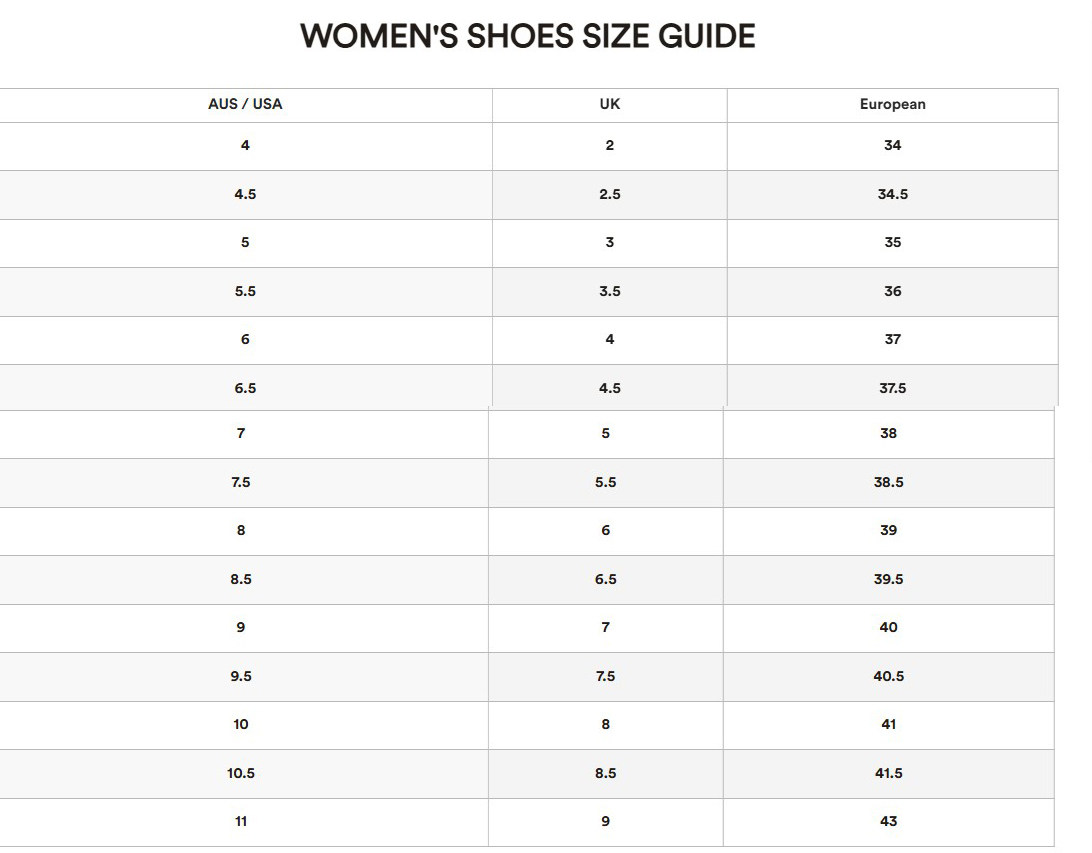Click AUS / USA size 11 cell
Screen dimensions: 1092x853
coord(241,822)
